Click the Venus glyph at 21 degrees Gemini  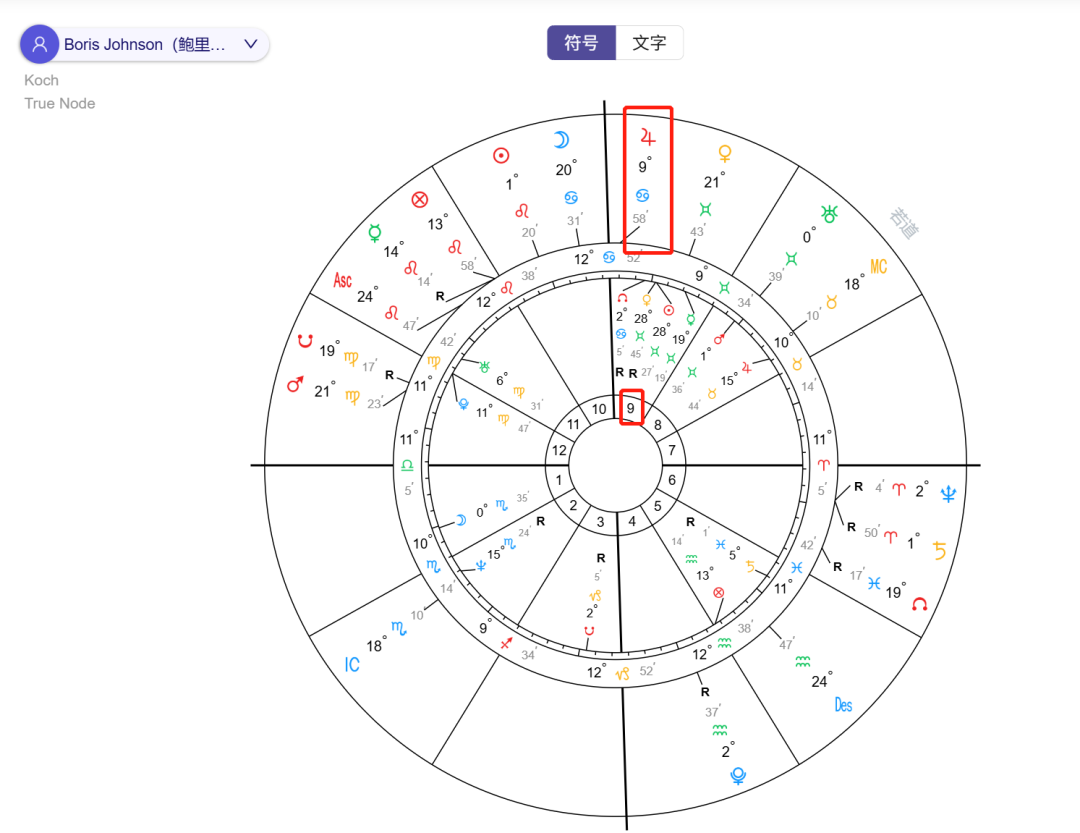point(725,153)
